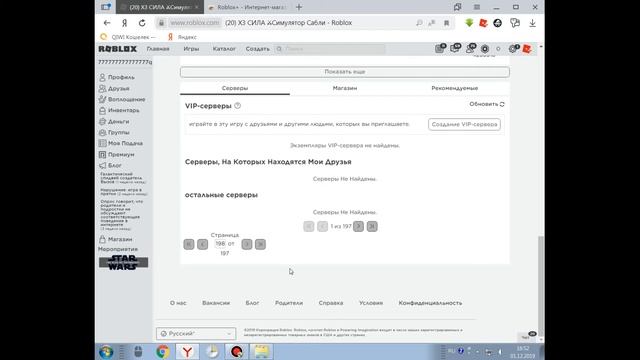Switch to the Roblox+ browser tab

tap(247, 7)
